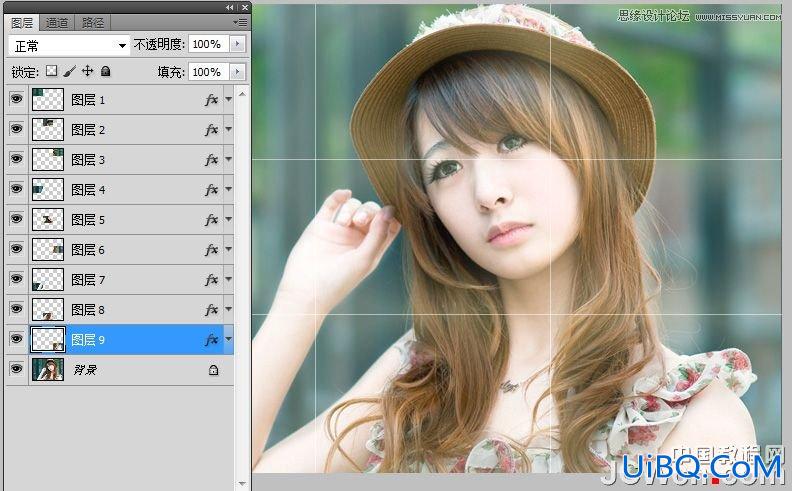Click the fx icon on 图层 7
The height and width of the screenshot is (491, 792).
point(211,279)
